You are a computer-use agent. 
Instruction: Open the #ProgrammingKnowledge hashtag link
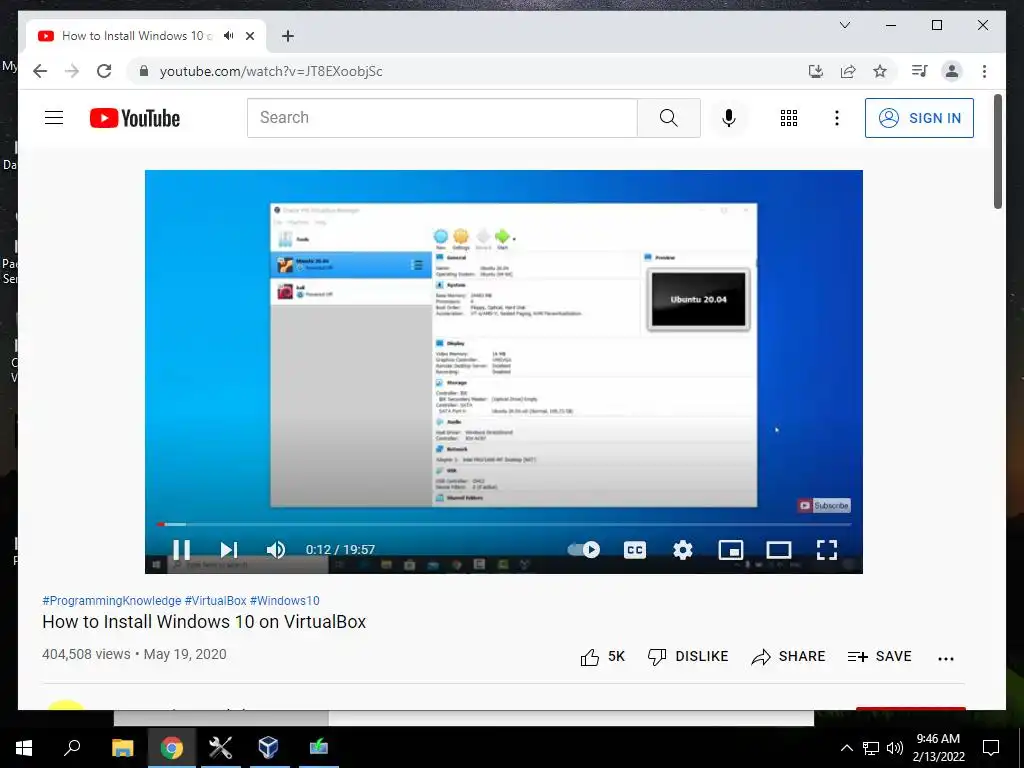pos(112,601)
